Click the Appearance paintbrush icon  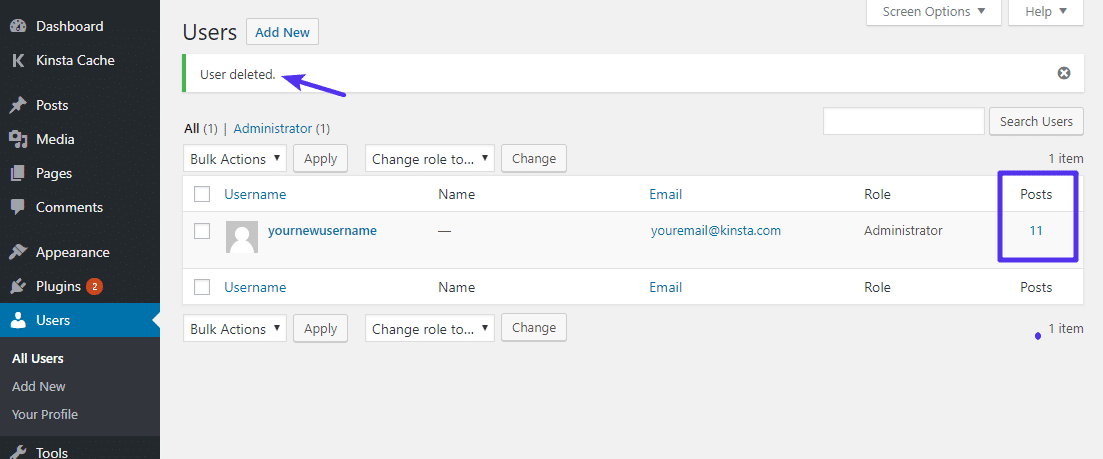(x=18, y=252)
